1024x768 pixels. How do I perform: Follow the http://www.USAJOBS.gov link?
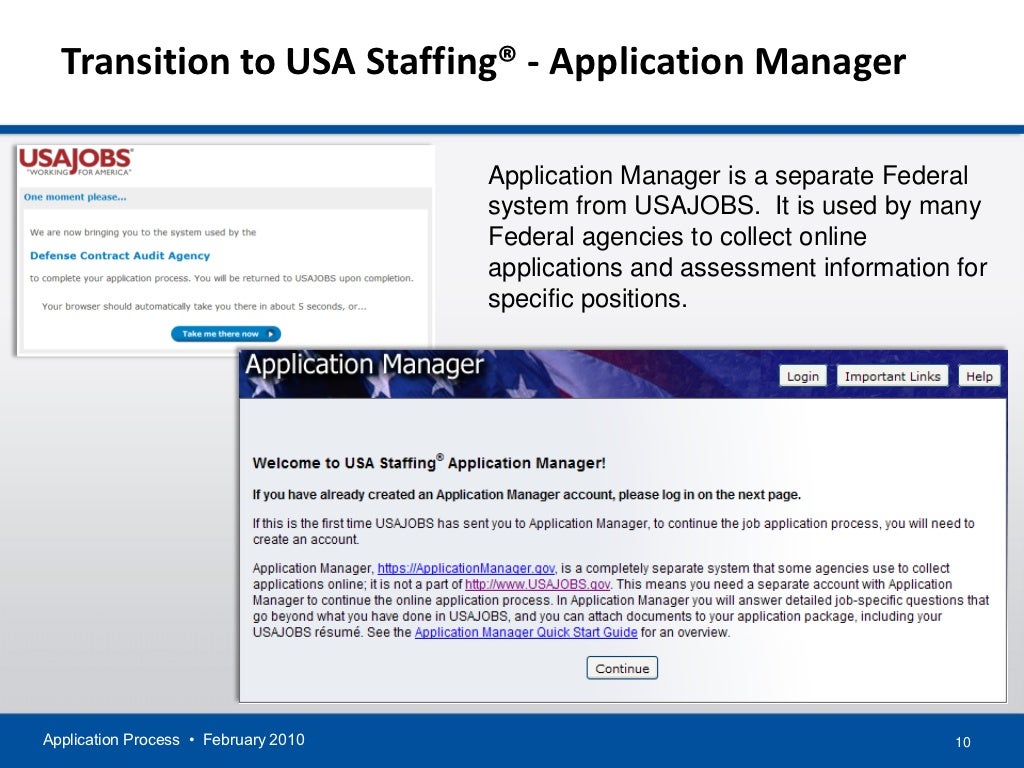(x=537, y=584)
